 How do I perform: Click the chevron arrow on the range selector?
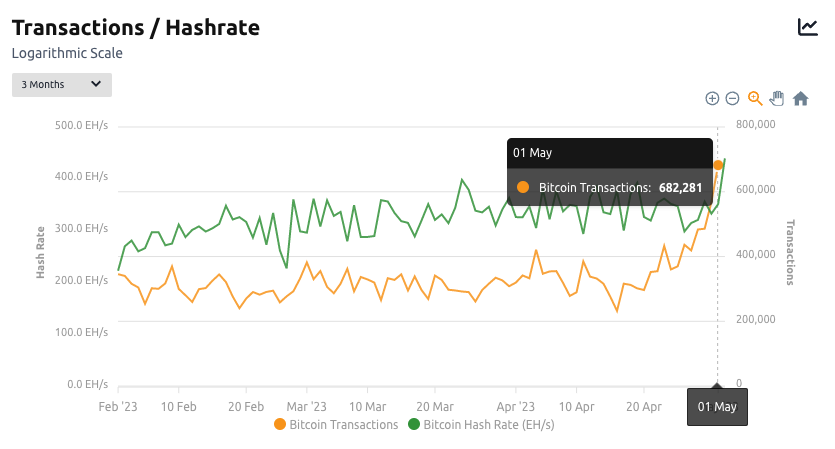click(96, 85)
